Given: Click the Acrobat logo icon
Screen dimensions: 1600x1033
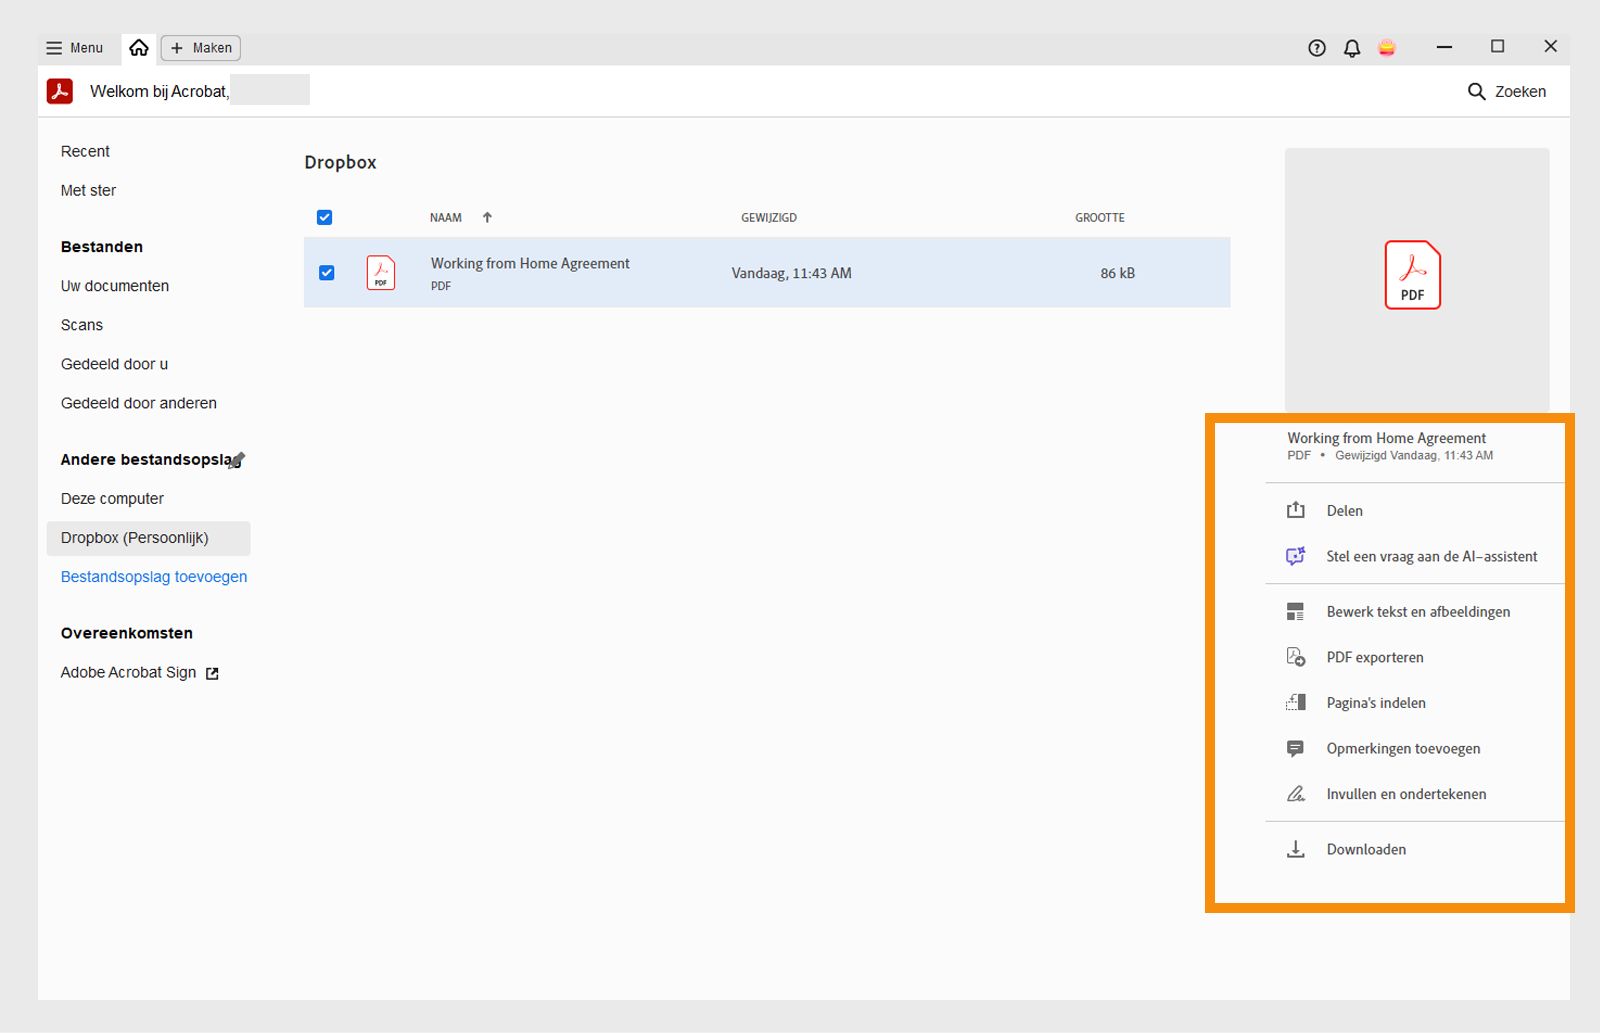Looking at the screenshot, I should pos(60,91).
